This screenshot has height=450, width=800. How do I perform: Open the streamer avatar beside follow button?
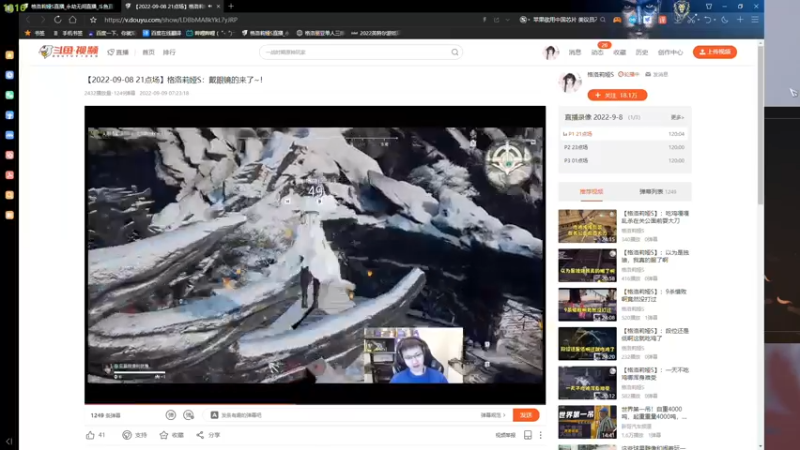point(570,82)
